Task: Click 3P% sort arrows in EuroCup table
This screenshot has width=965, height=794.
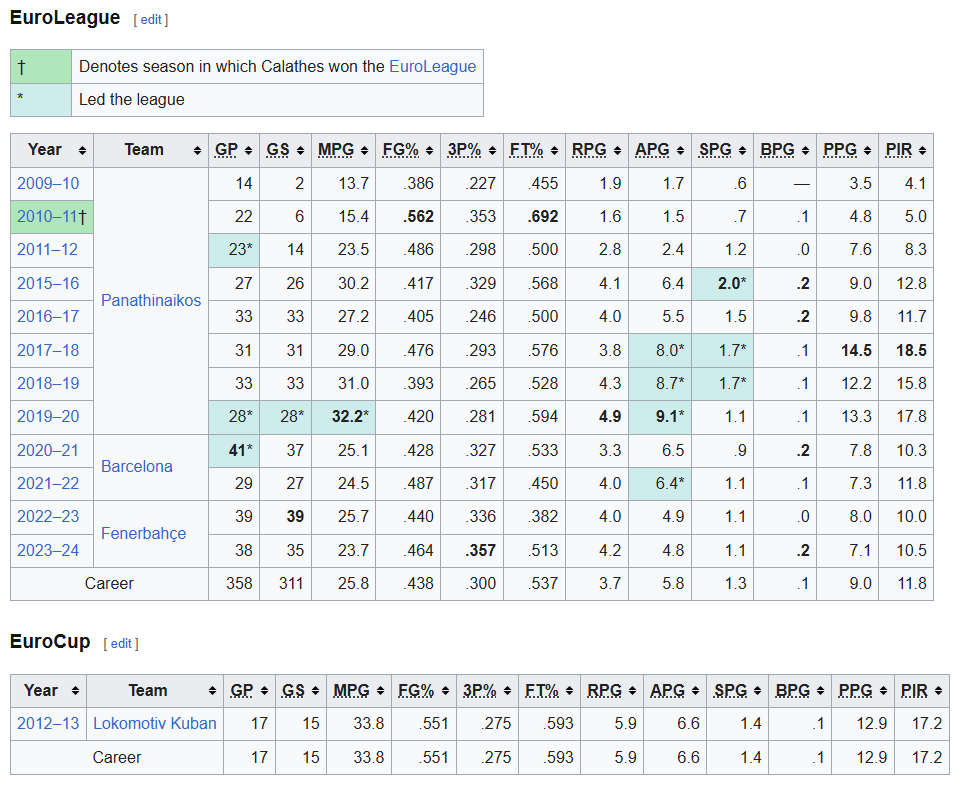Action: pos(507,691)
